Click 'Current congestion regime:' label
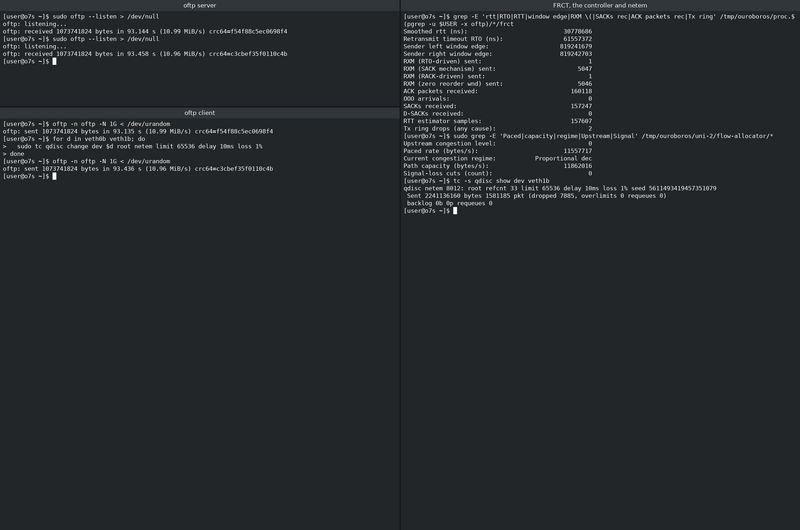The height and width of the screenshot is (530, 800). click(449, 159)
